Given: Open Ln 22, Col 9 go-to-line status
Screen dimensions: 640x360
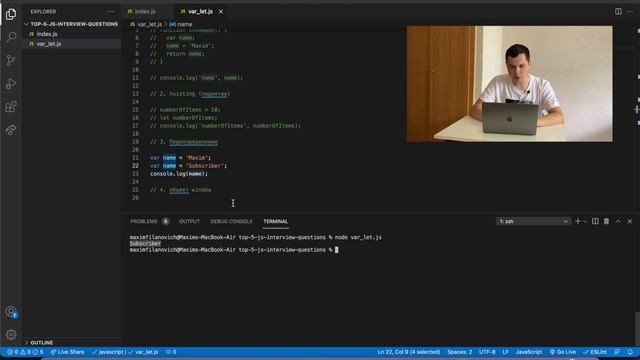Looking at the screenshot, I should pyautogui.click(x=409, y=352).
